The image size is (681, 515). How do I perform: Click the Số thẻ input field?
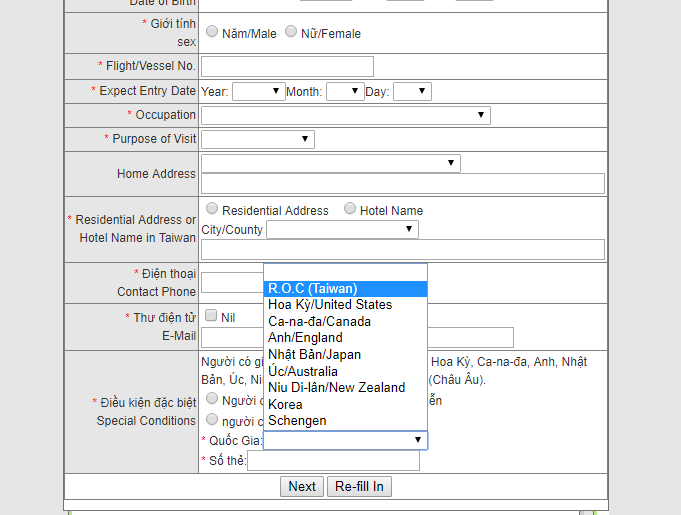click(333, 461)
